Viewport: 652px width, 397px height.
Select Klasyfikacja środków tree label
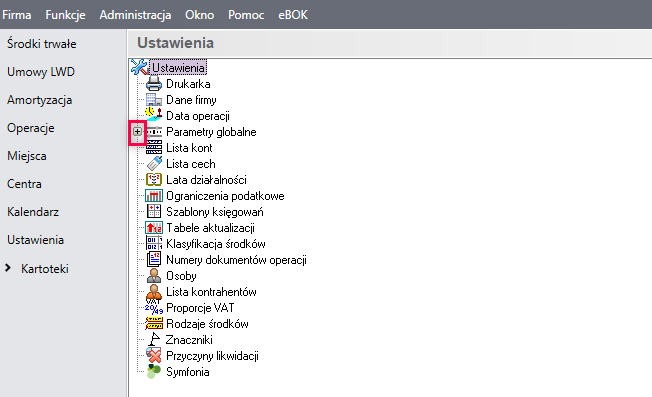(x=216, y=244)
